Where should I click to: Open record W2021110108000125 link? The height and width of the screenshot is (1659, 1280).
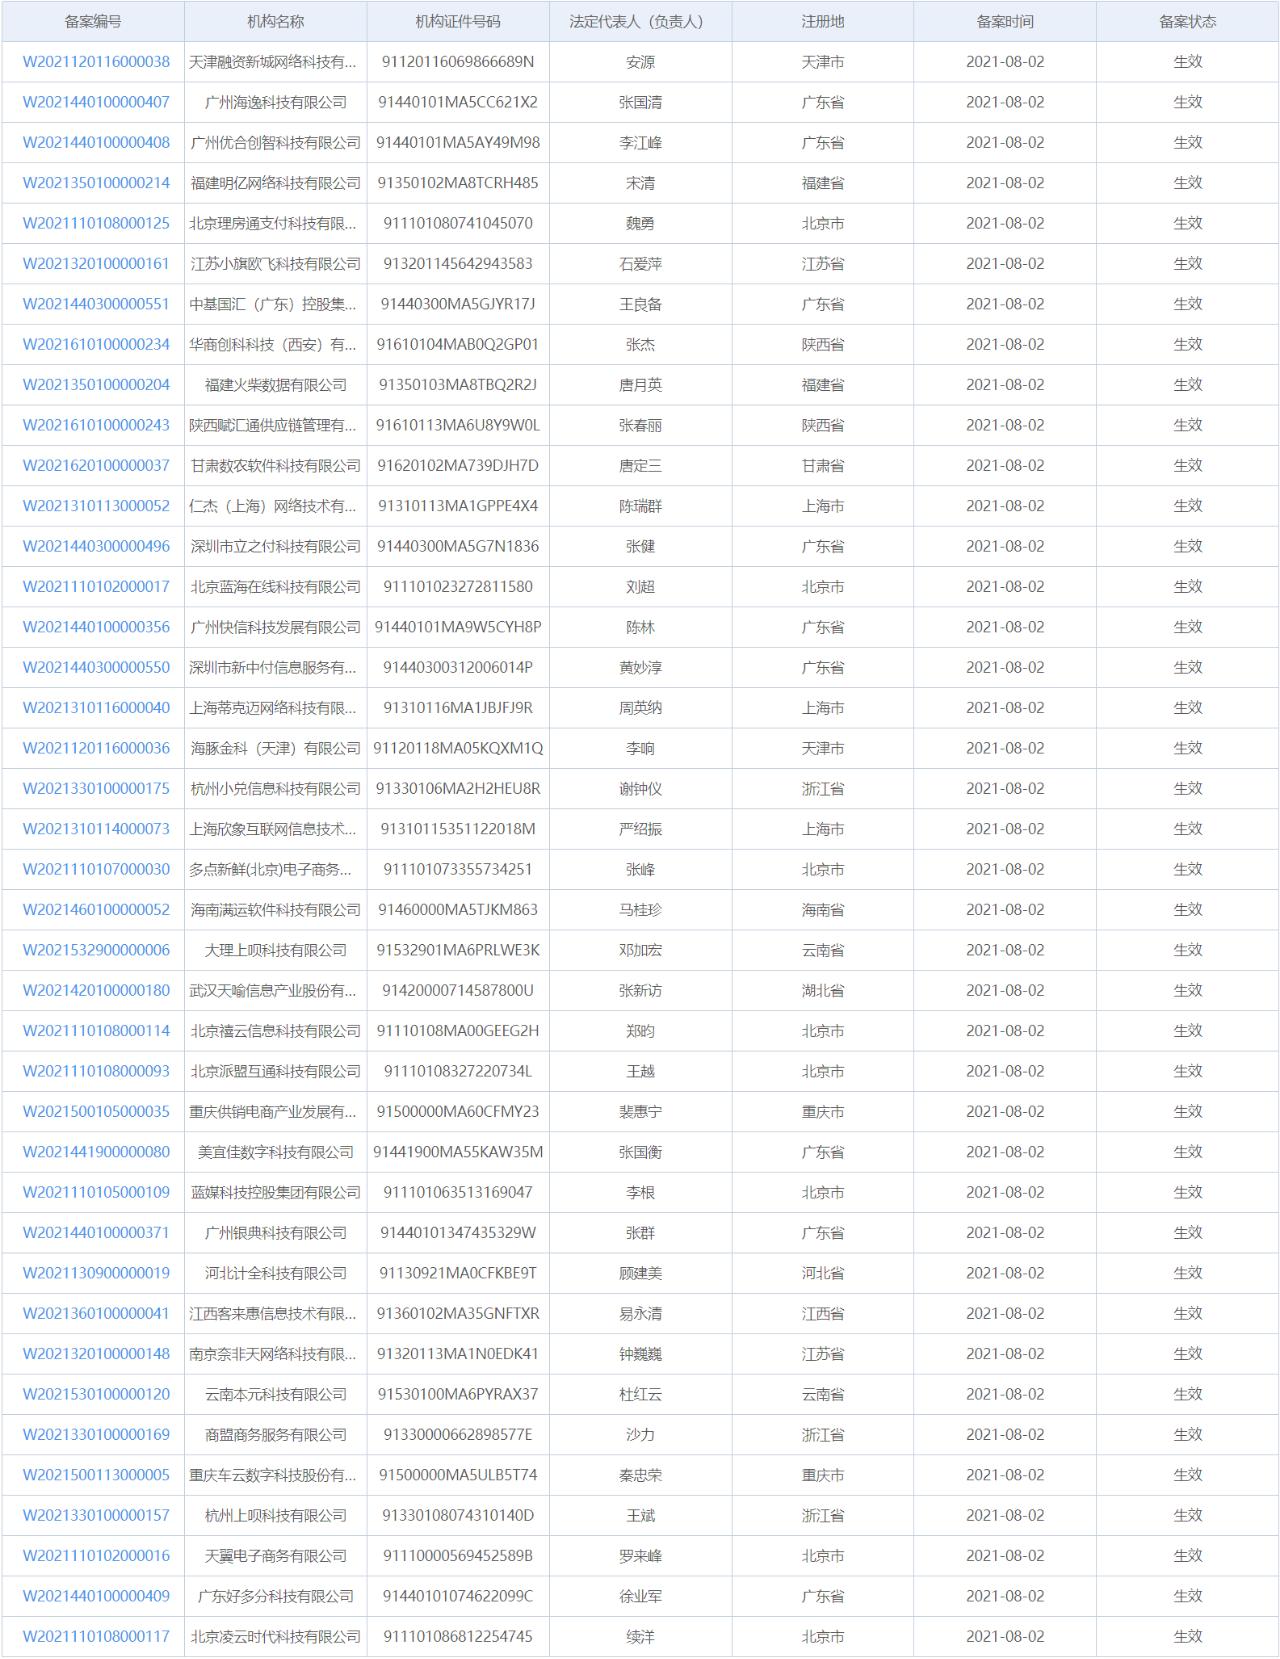click(96, 223)
